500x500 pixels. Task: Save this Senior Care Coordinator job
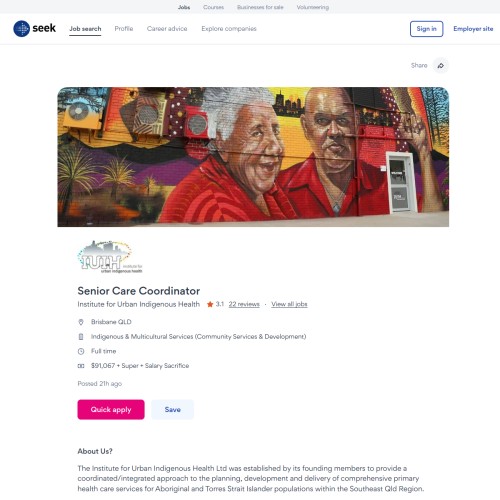[x=172, y=410]
